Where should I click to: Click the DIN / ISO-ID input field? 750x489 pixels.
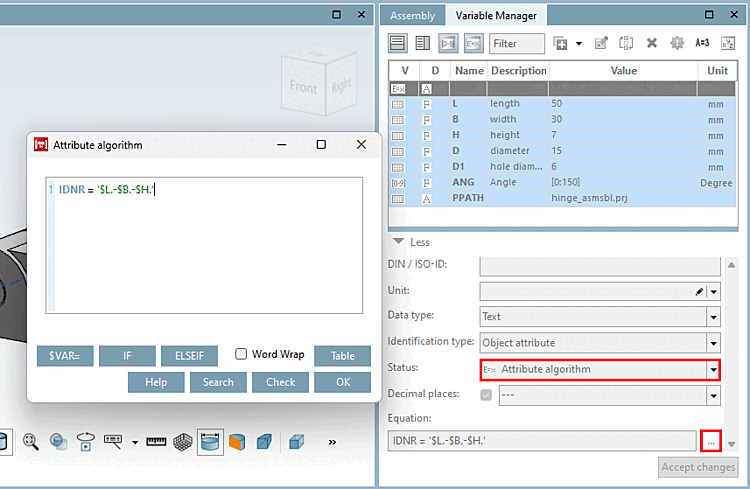point(600,266)
